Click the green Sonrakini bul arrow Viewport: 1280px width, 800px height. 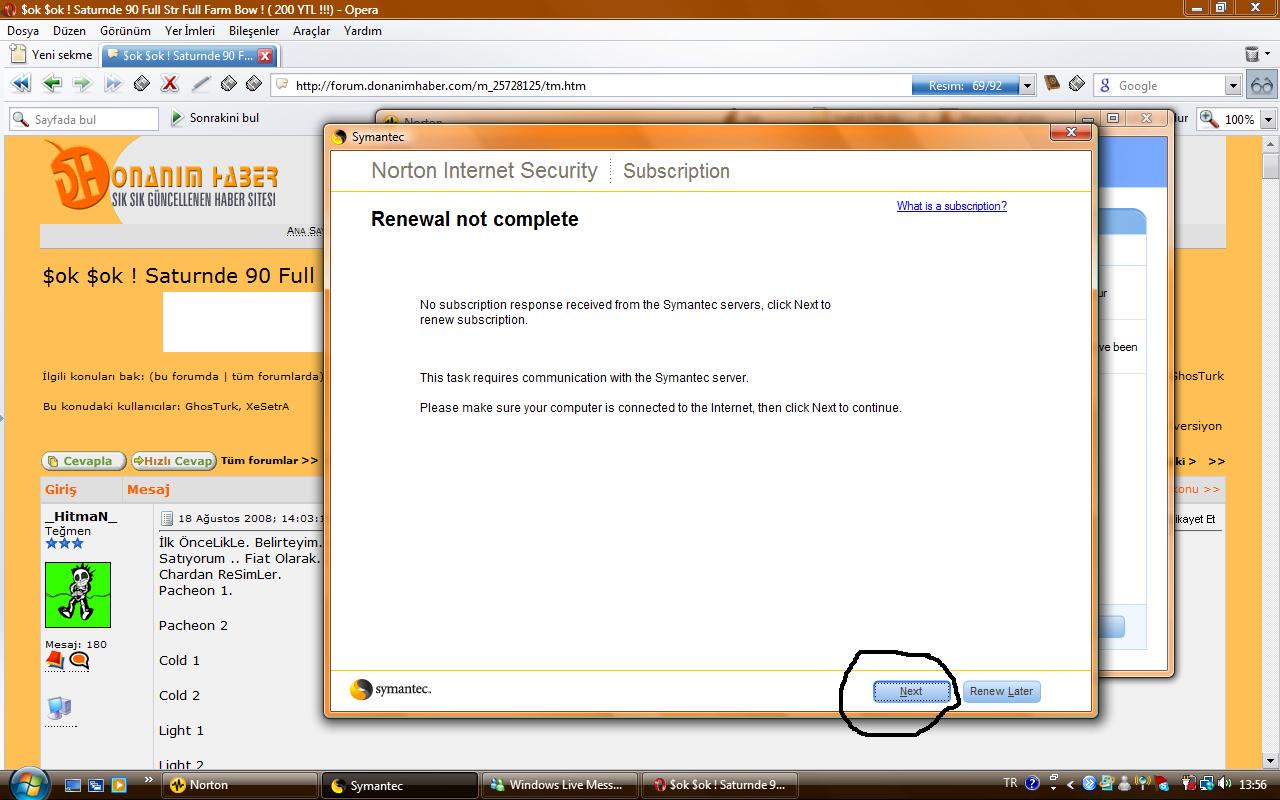click(x=177, y=118)
